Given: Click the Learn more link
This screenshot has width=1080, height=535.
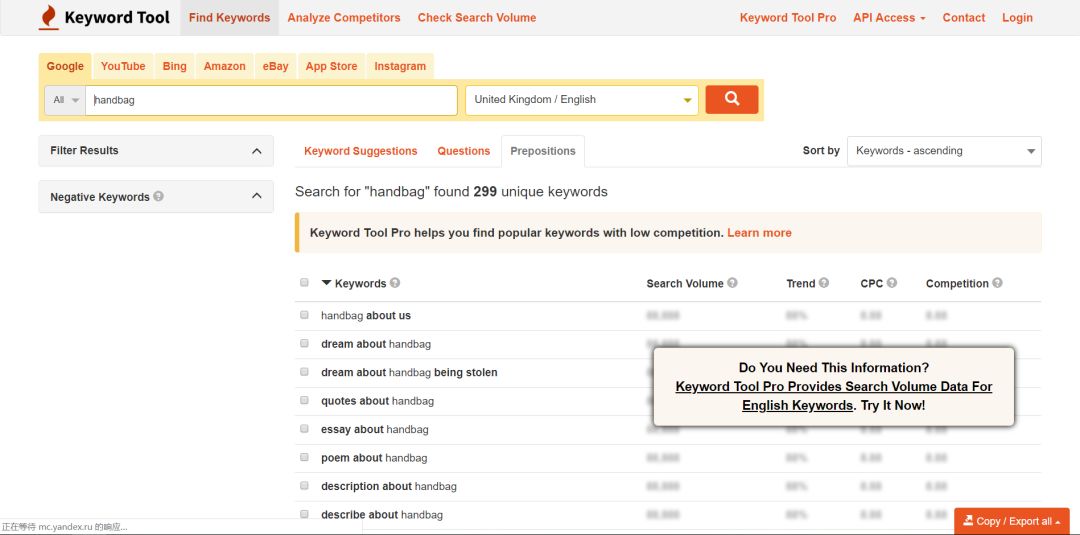Looking at the screenshot, I should pyautogui.click(x=759, y=233).
